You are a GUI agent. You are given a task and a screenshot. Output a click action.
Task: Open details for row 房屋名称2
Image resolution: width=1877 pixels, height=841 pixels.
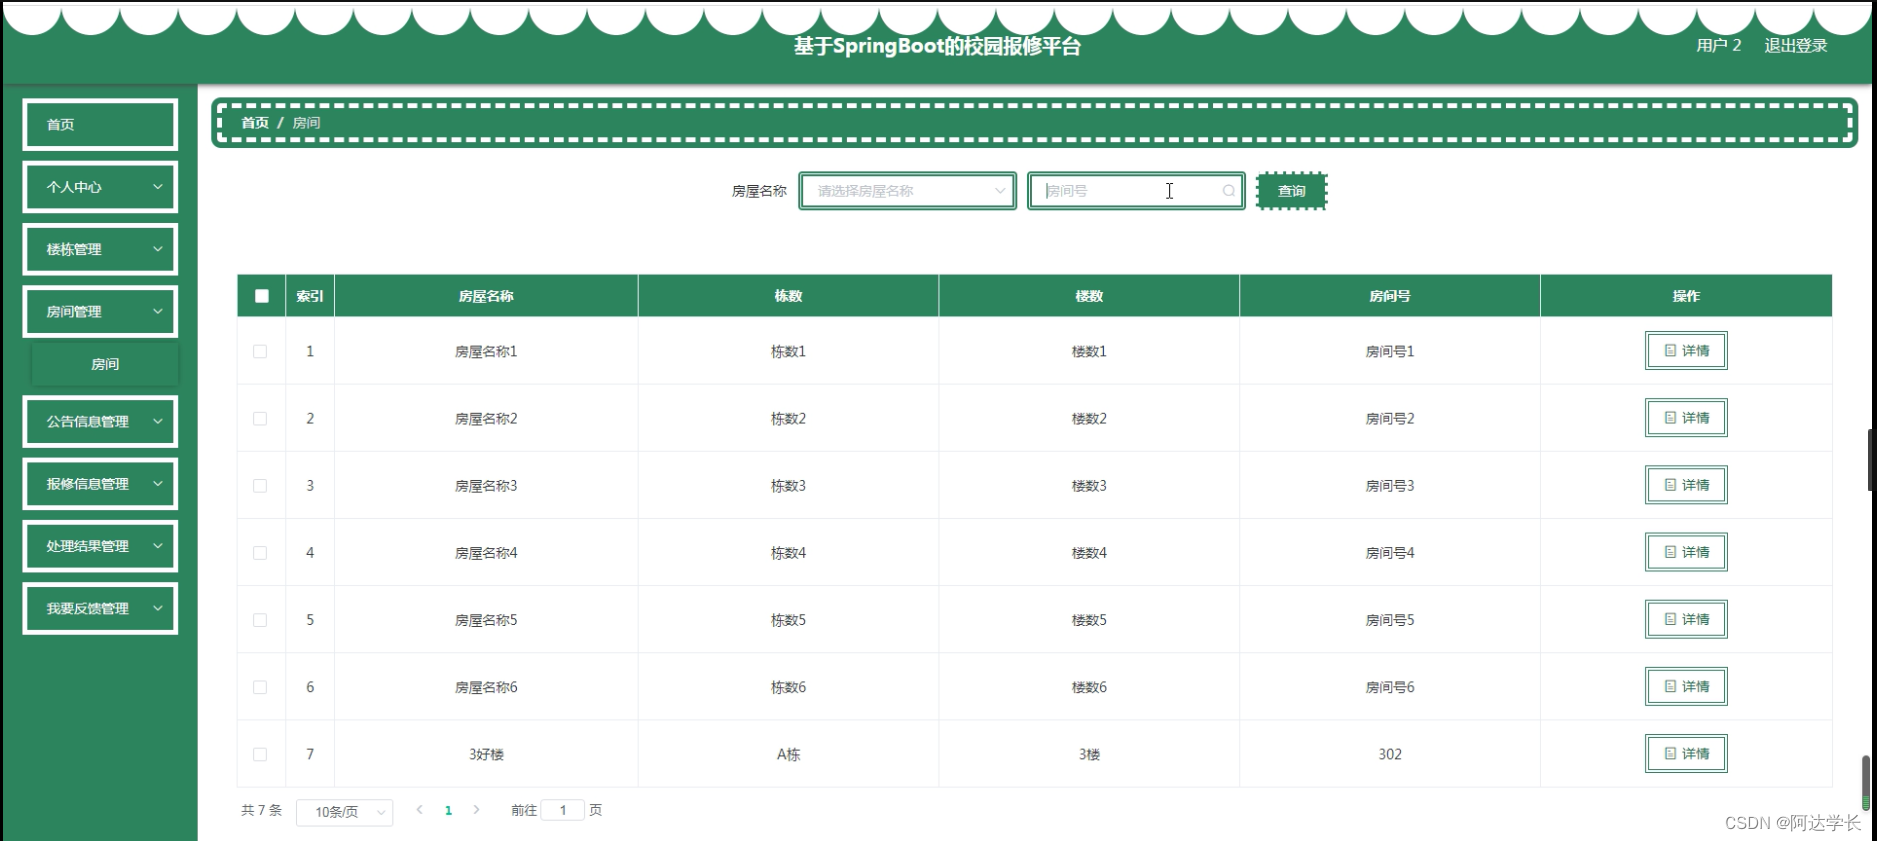click(x=1686, y=418)
